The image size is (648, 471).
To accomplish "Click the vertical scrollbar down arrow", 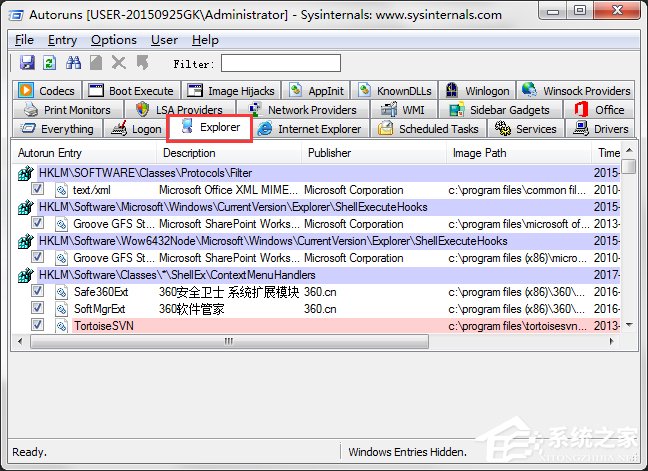I will point(628,324).
